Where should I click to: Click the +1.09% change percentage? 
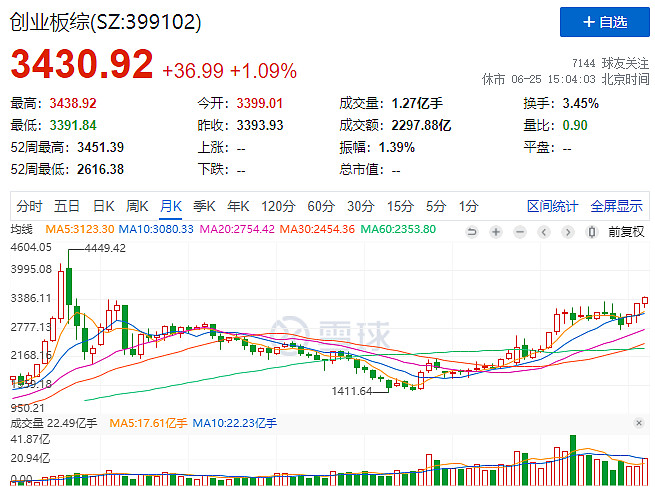tap(263, 71)
